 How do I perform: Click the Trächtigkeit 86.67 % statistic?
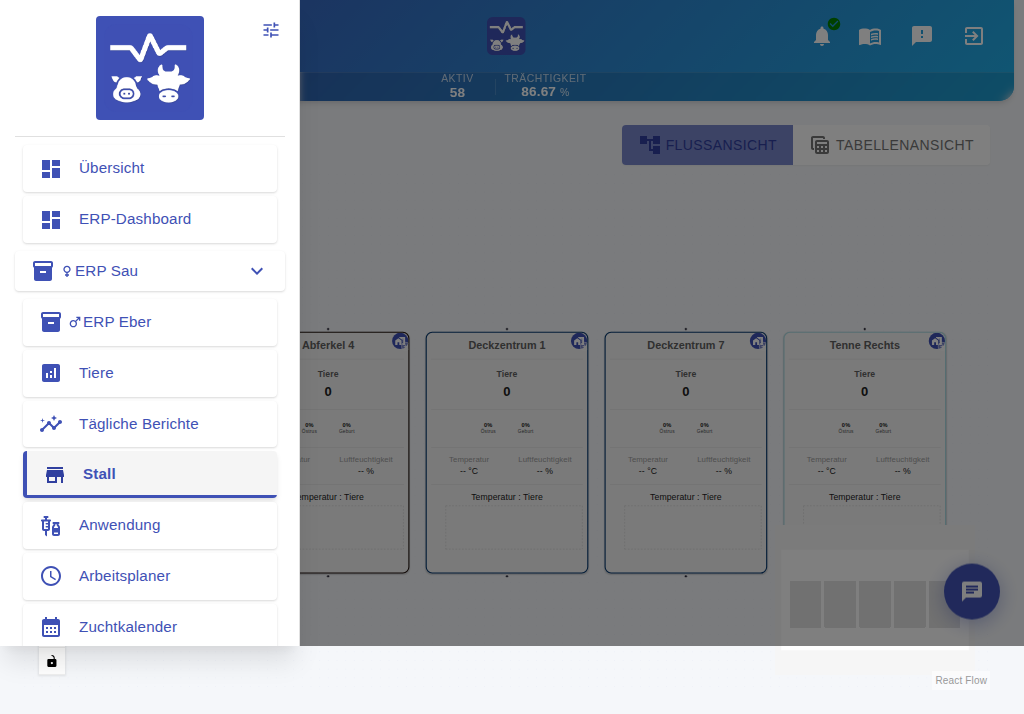pyautogui.click(x=545, y=86)
